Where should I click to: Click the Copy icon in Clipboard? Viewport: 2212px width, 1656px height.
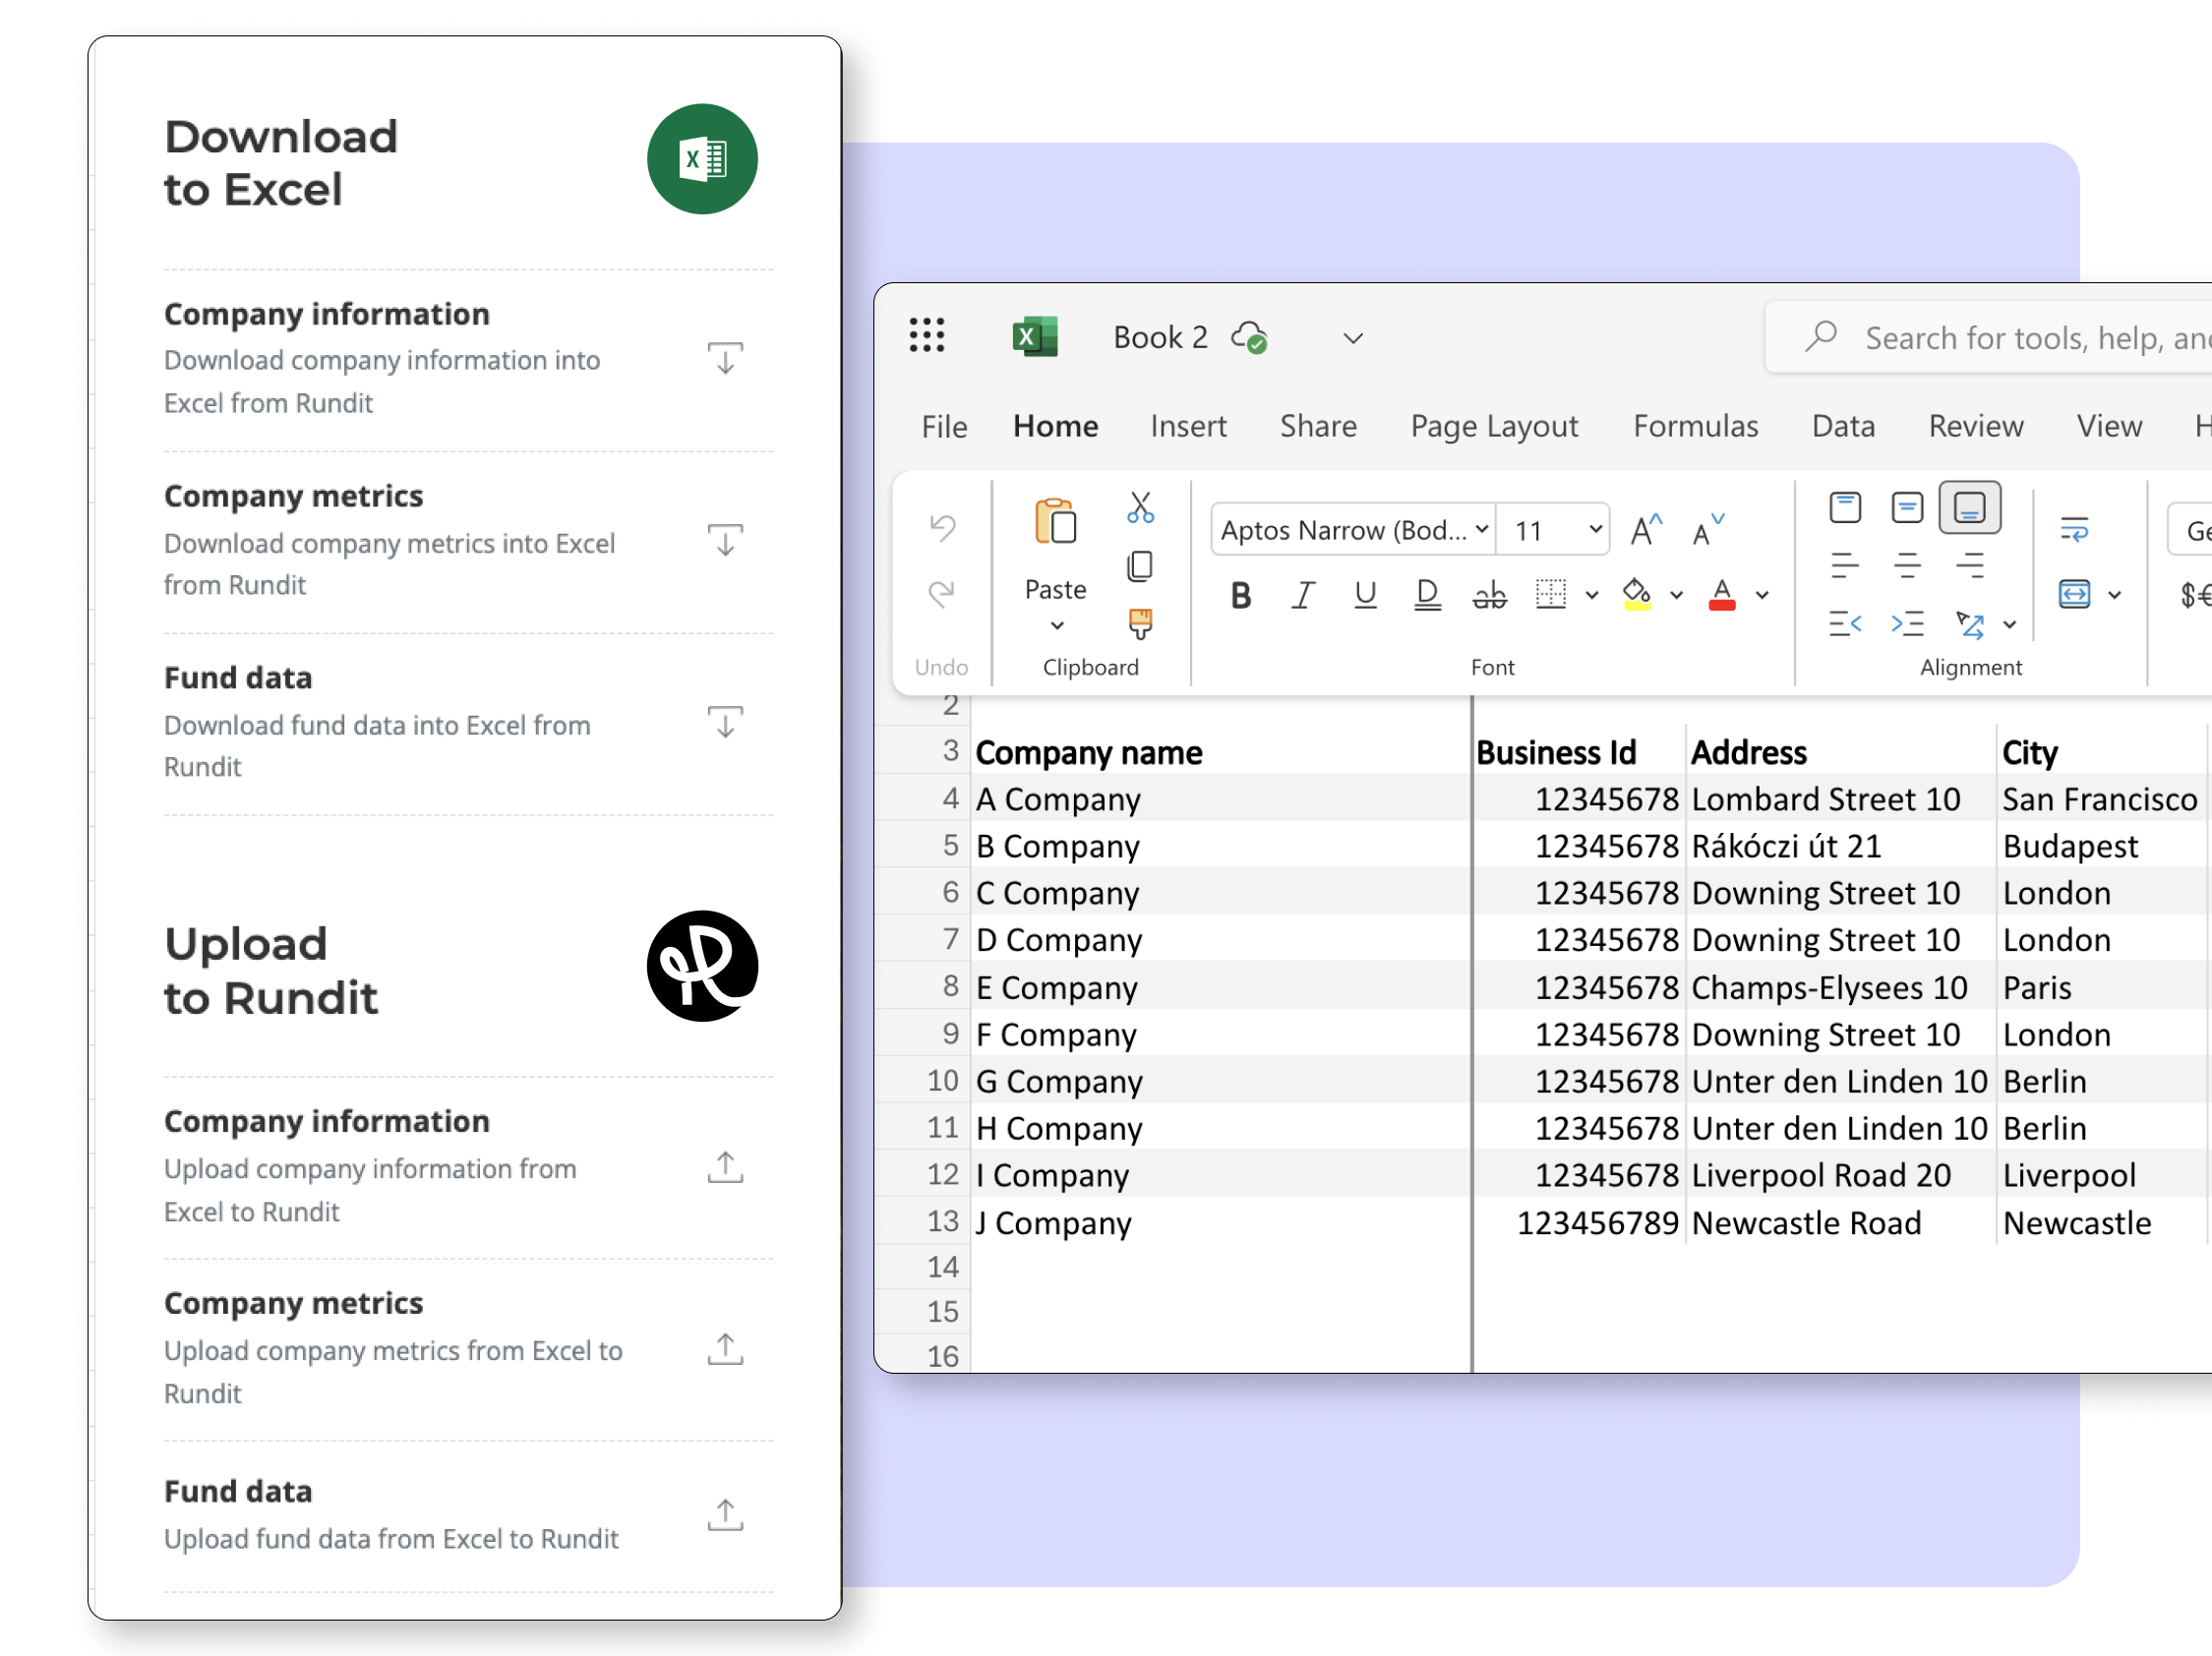point(1140,566)
